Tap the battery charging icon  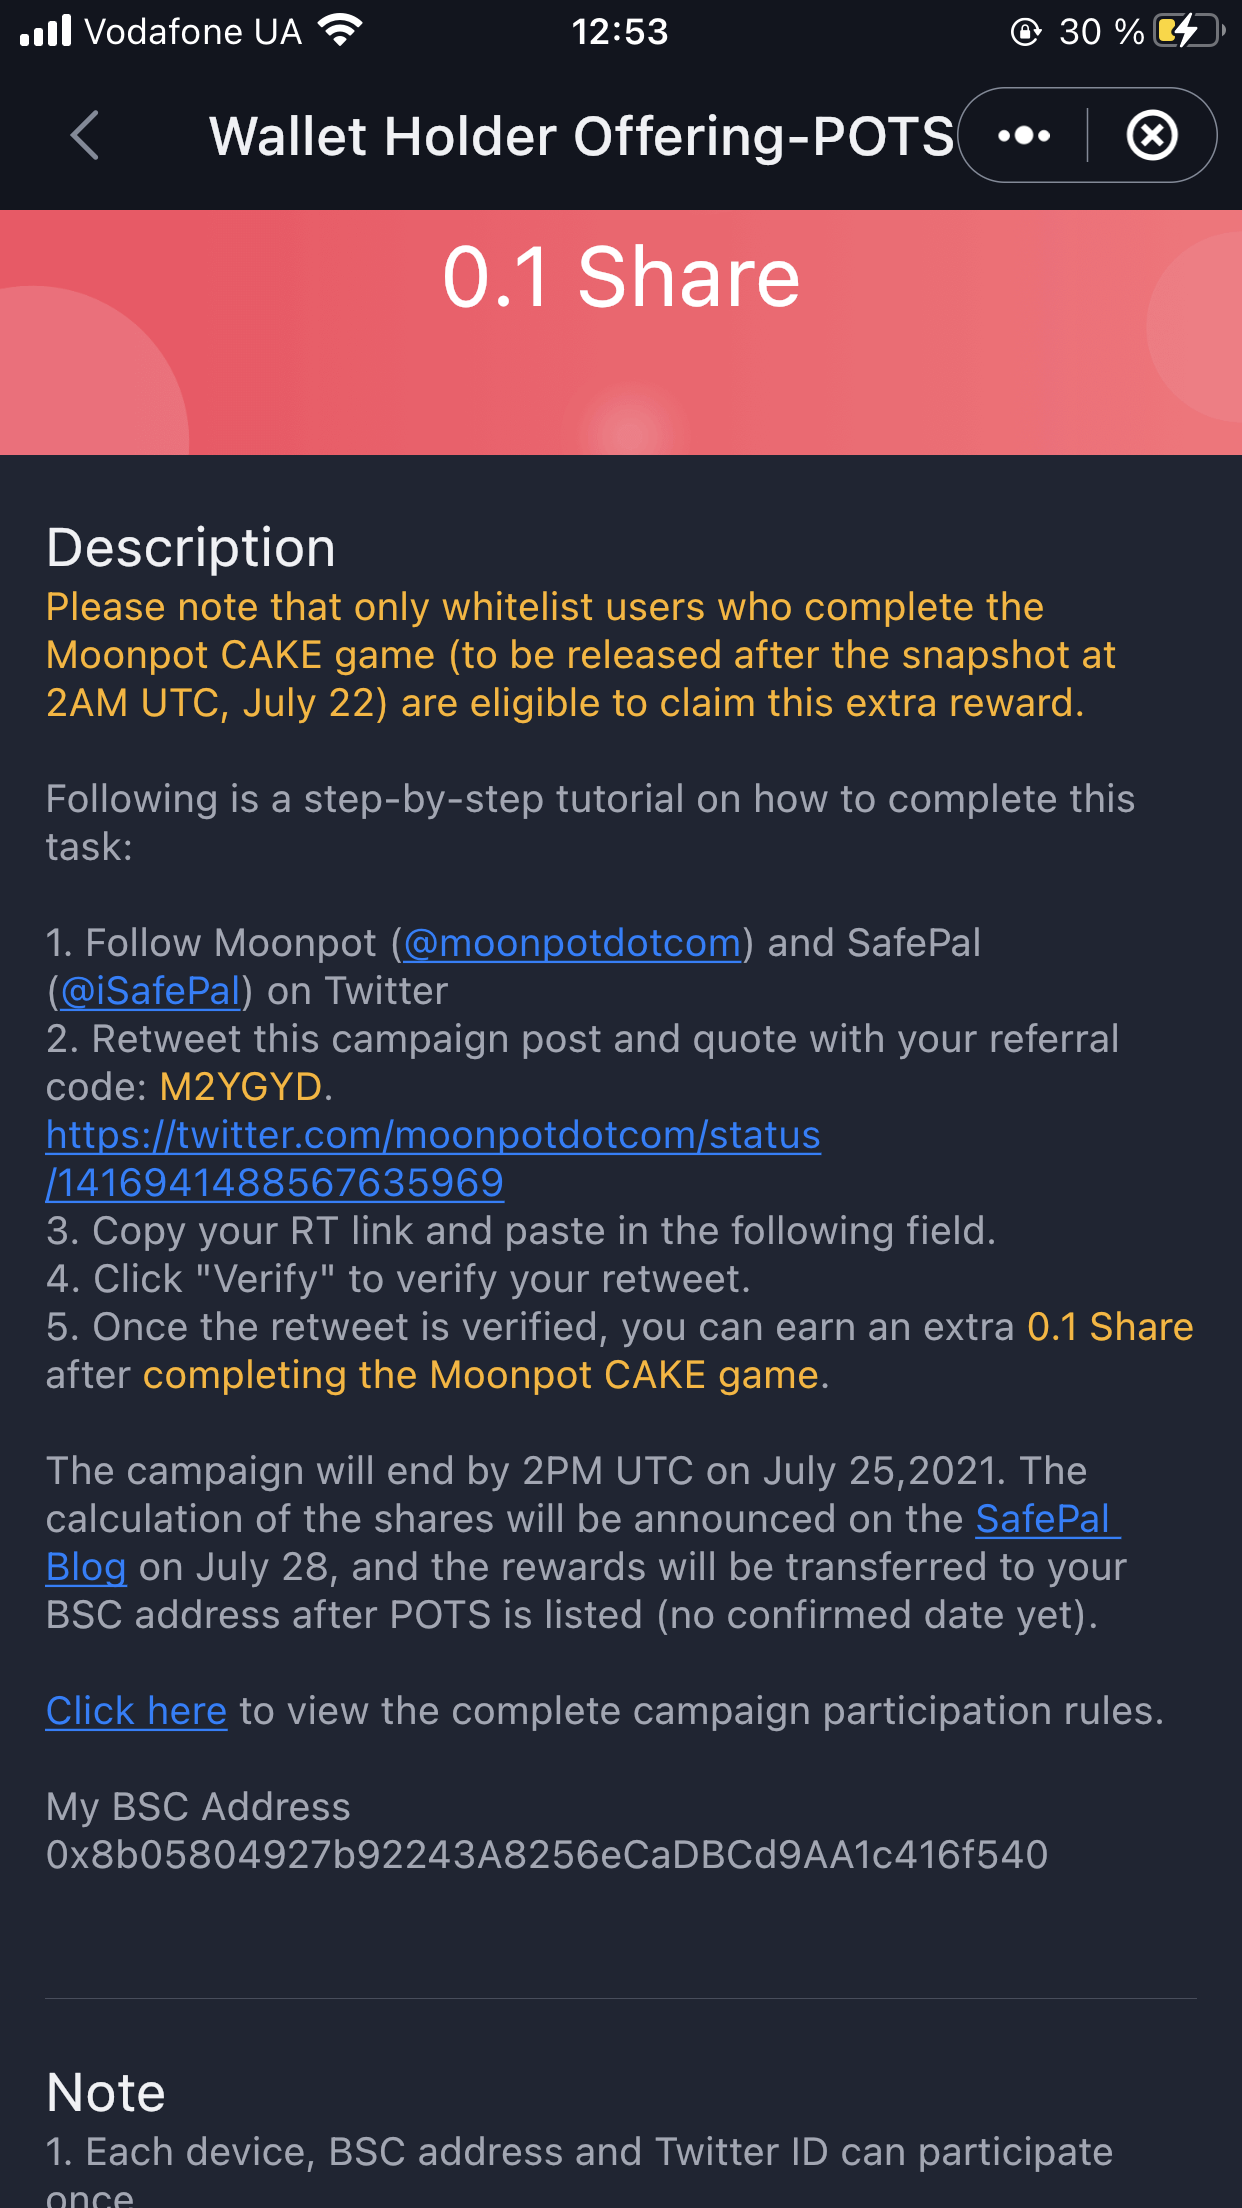(x=1188, y=31)
